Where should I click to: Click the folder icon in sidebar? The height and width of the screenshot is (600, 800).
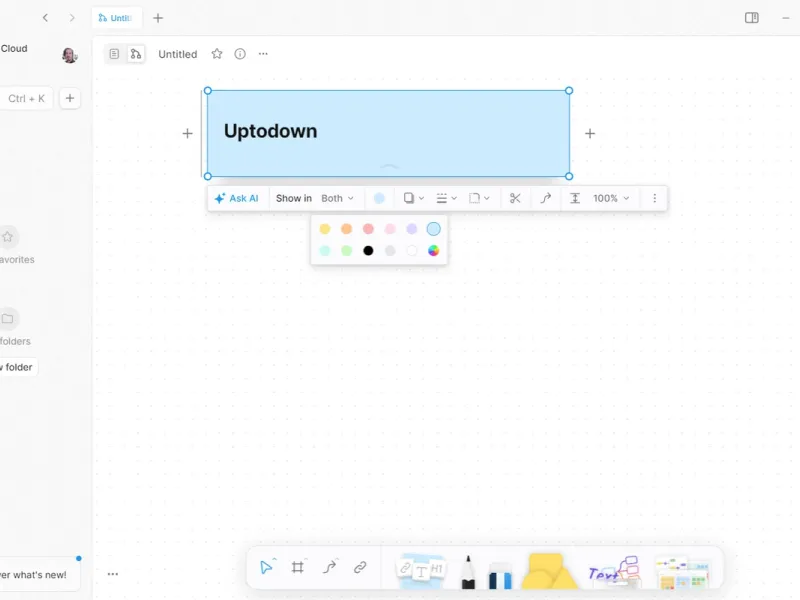coord(8,319)
